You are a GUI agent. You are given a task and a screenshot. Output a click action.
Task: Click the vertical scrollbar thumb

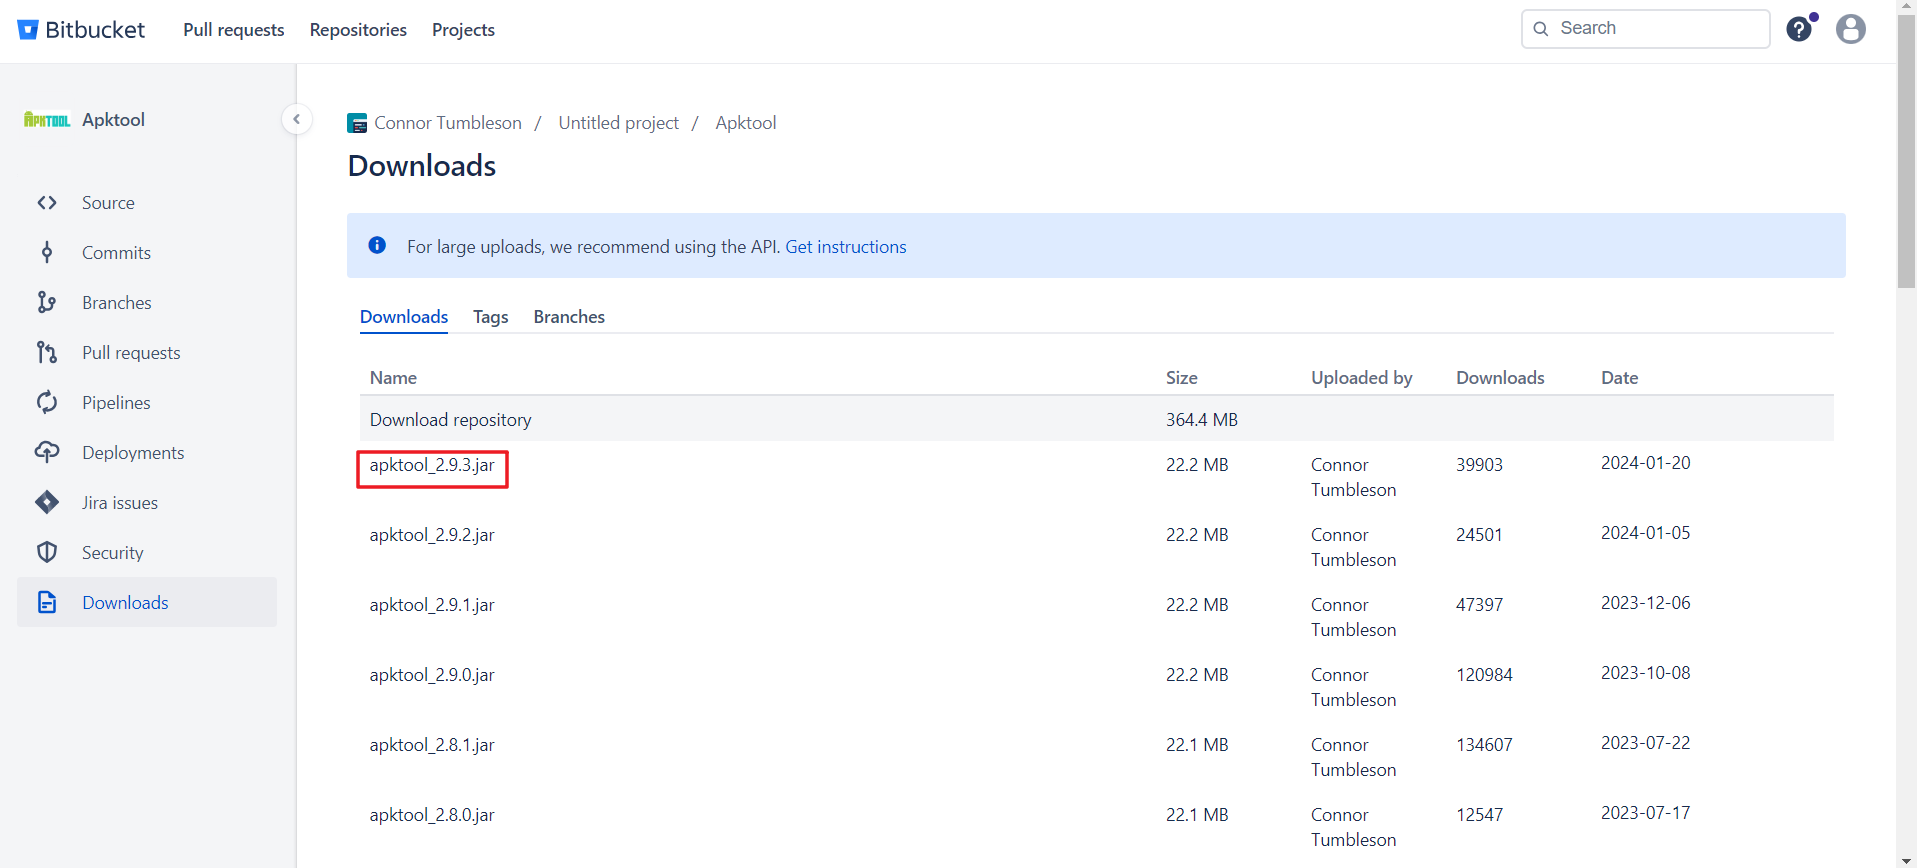(1906, 152)
